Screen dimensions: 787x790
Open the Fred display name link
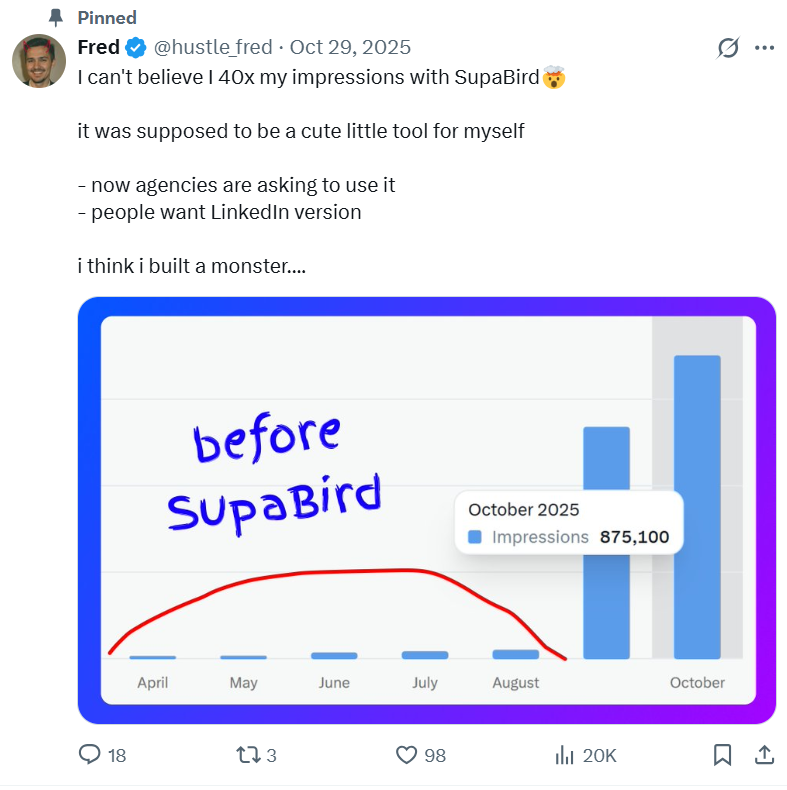coord(98,47)
